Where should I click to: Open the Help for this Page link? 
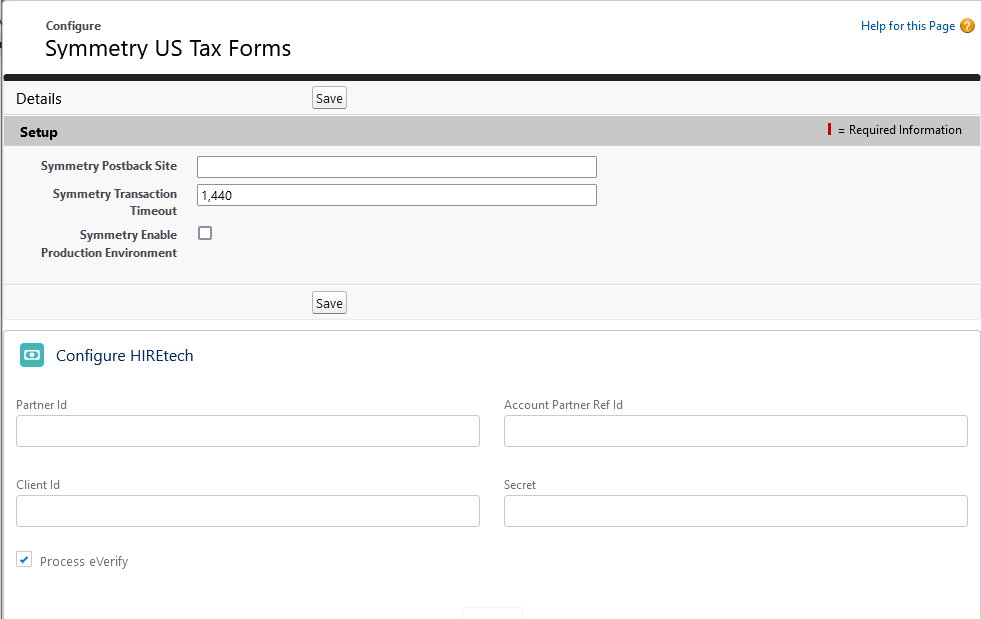(x=907, y=26)
